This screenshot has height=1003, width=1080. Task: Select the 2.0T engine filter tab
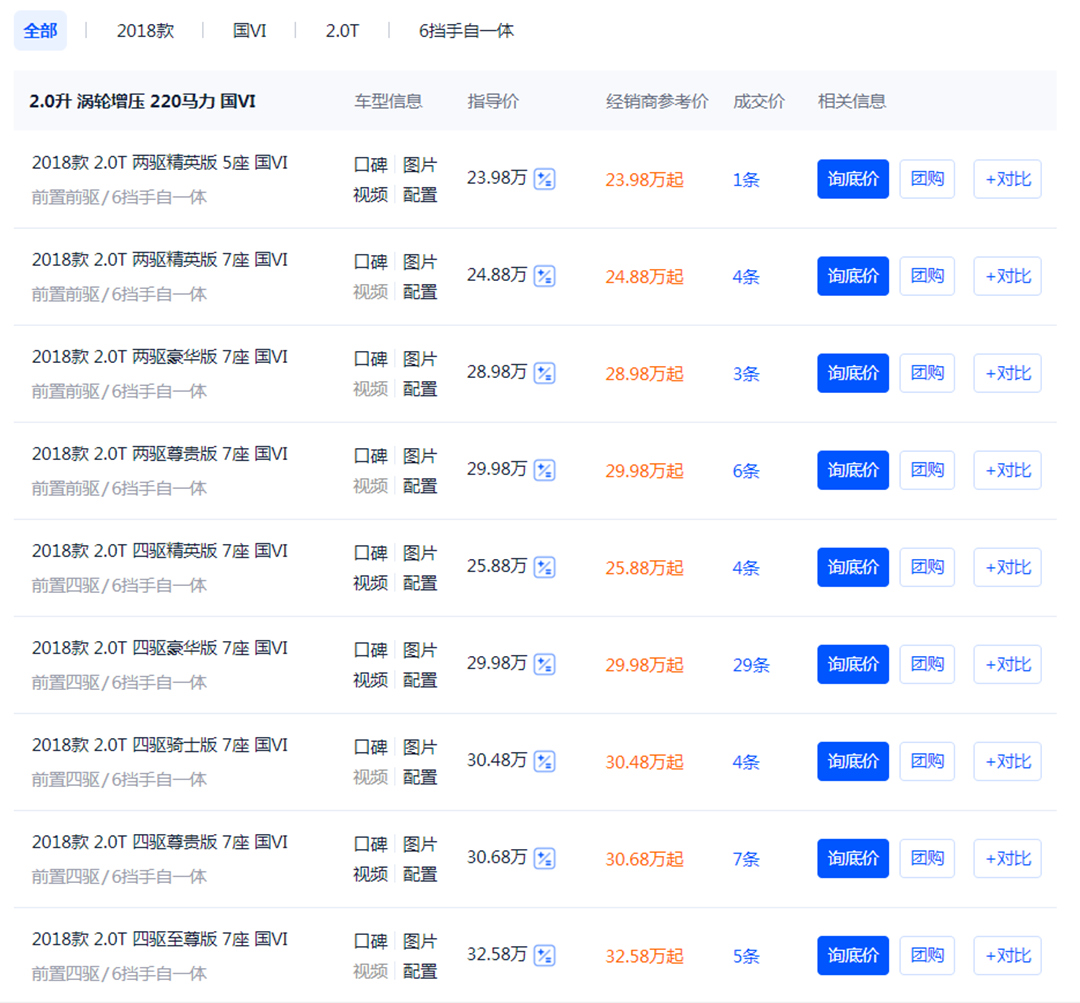342,31
